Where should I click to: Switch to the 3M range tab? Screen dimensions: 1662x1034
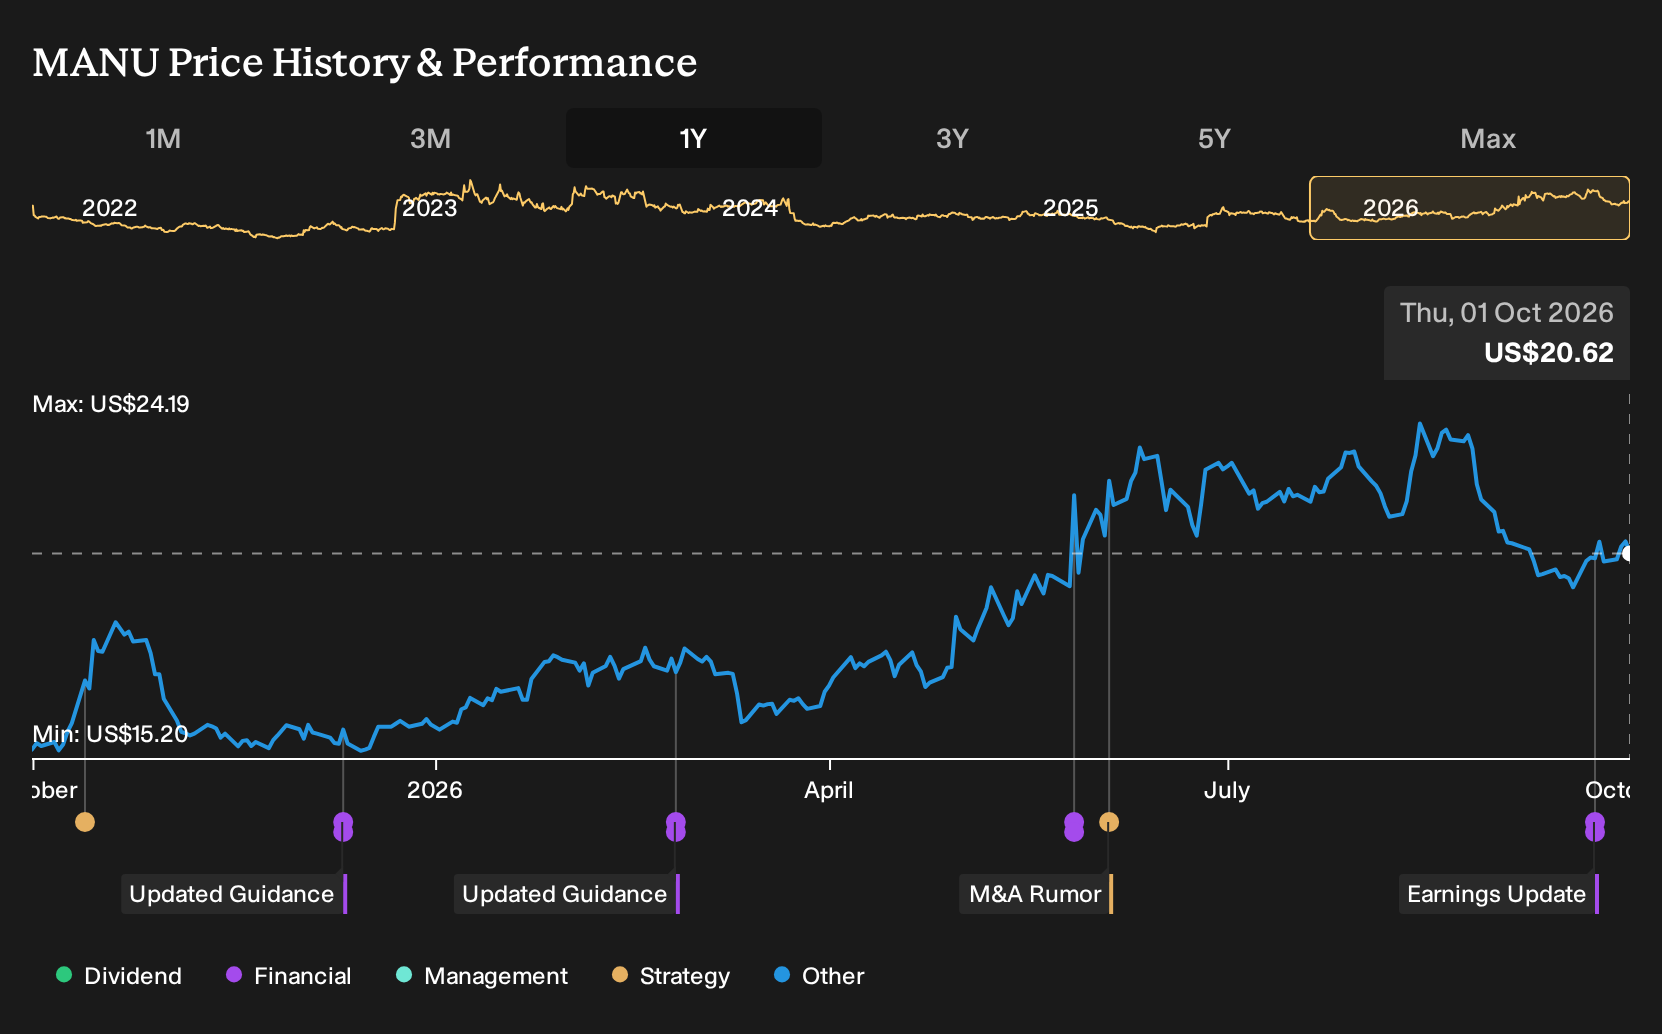pyautogui.click(x=430, y=138)
